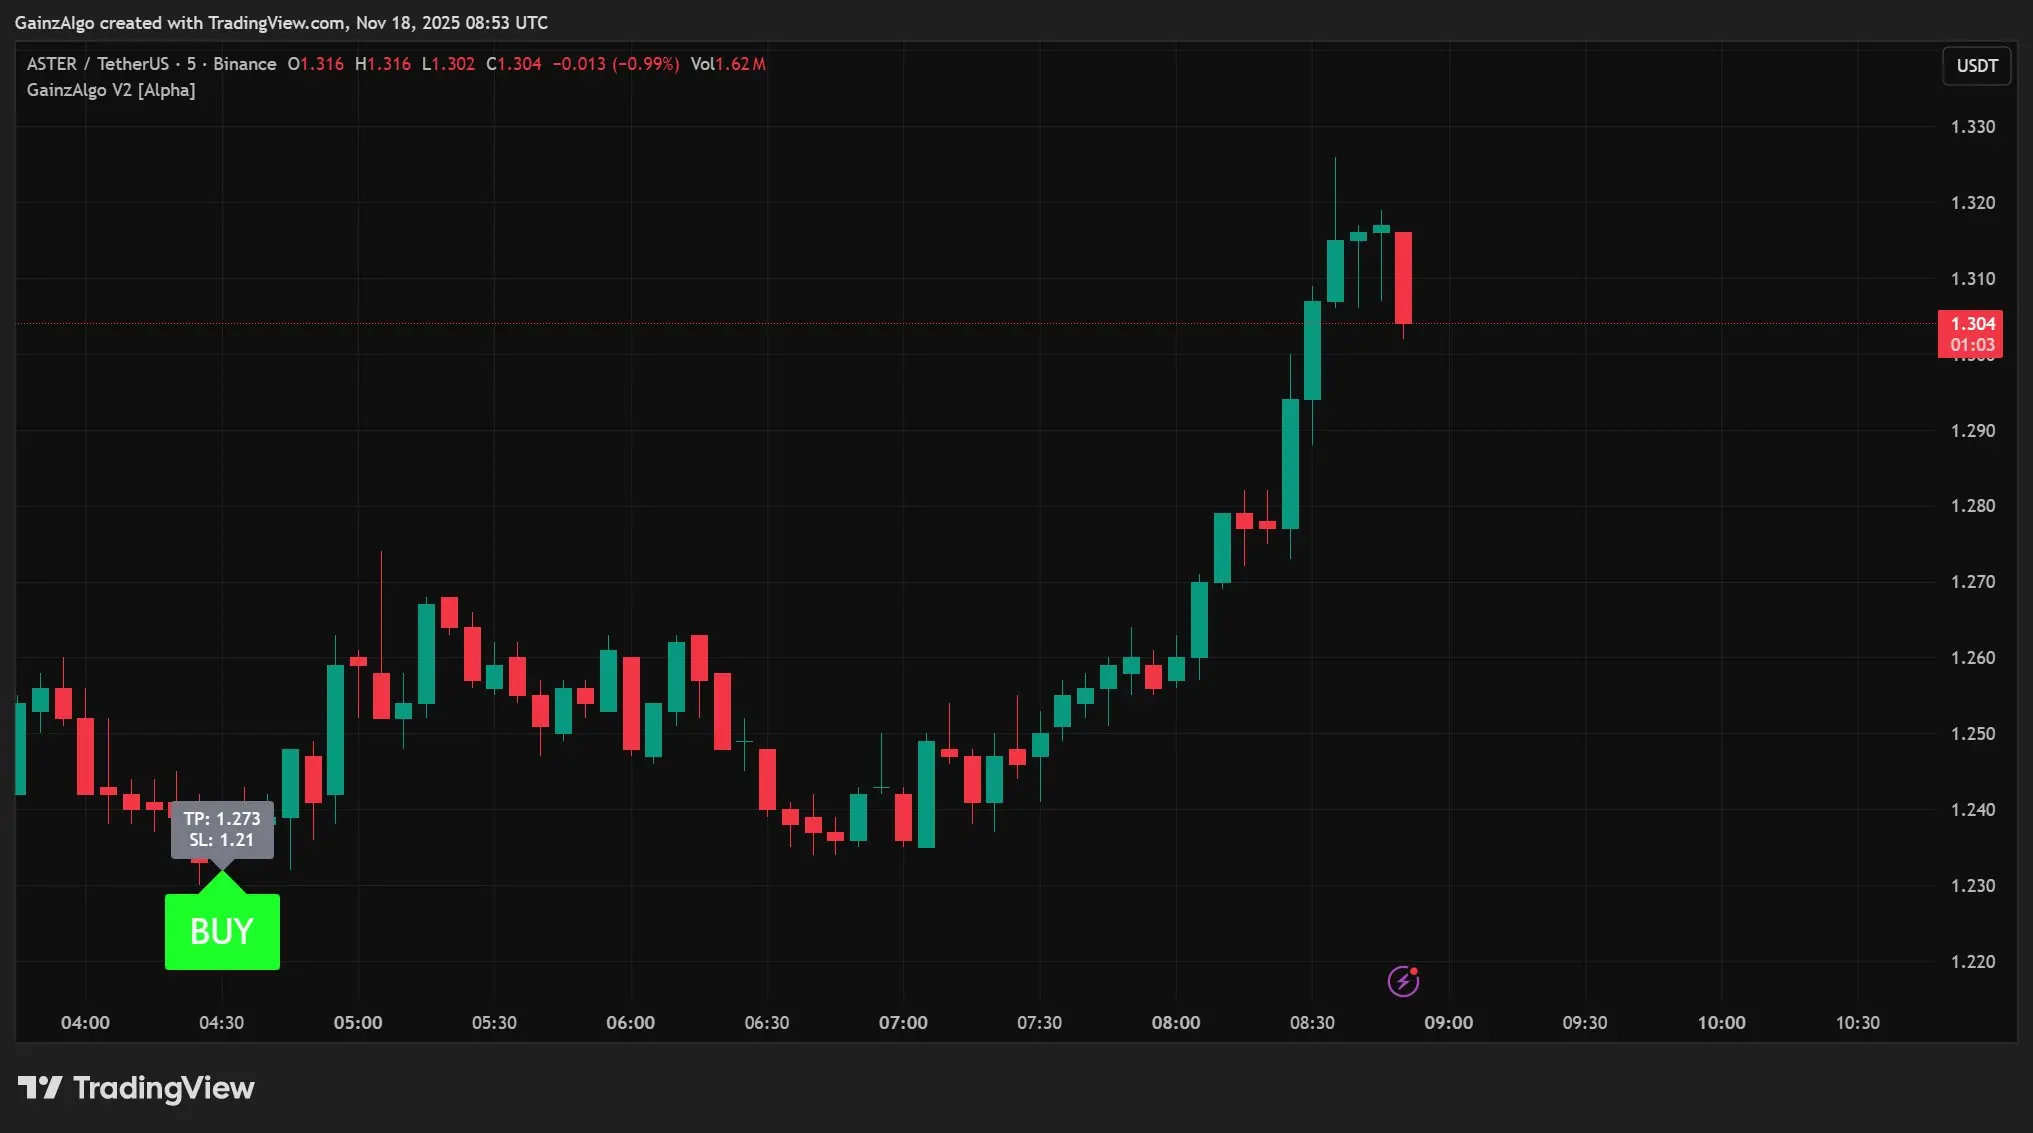
Task: Click the 1.220 price scale label
Action: 1972,961
